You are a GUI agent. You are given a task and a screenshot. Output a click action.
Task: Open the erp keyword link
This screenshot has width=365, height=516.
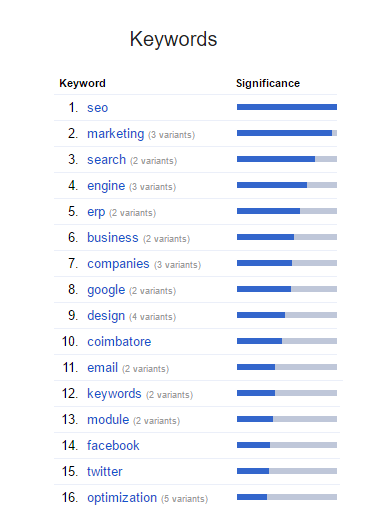tap(96, 212)
